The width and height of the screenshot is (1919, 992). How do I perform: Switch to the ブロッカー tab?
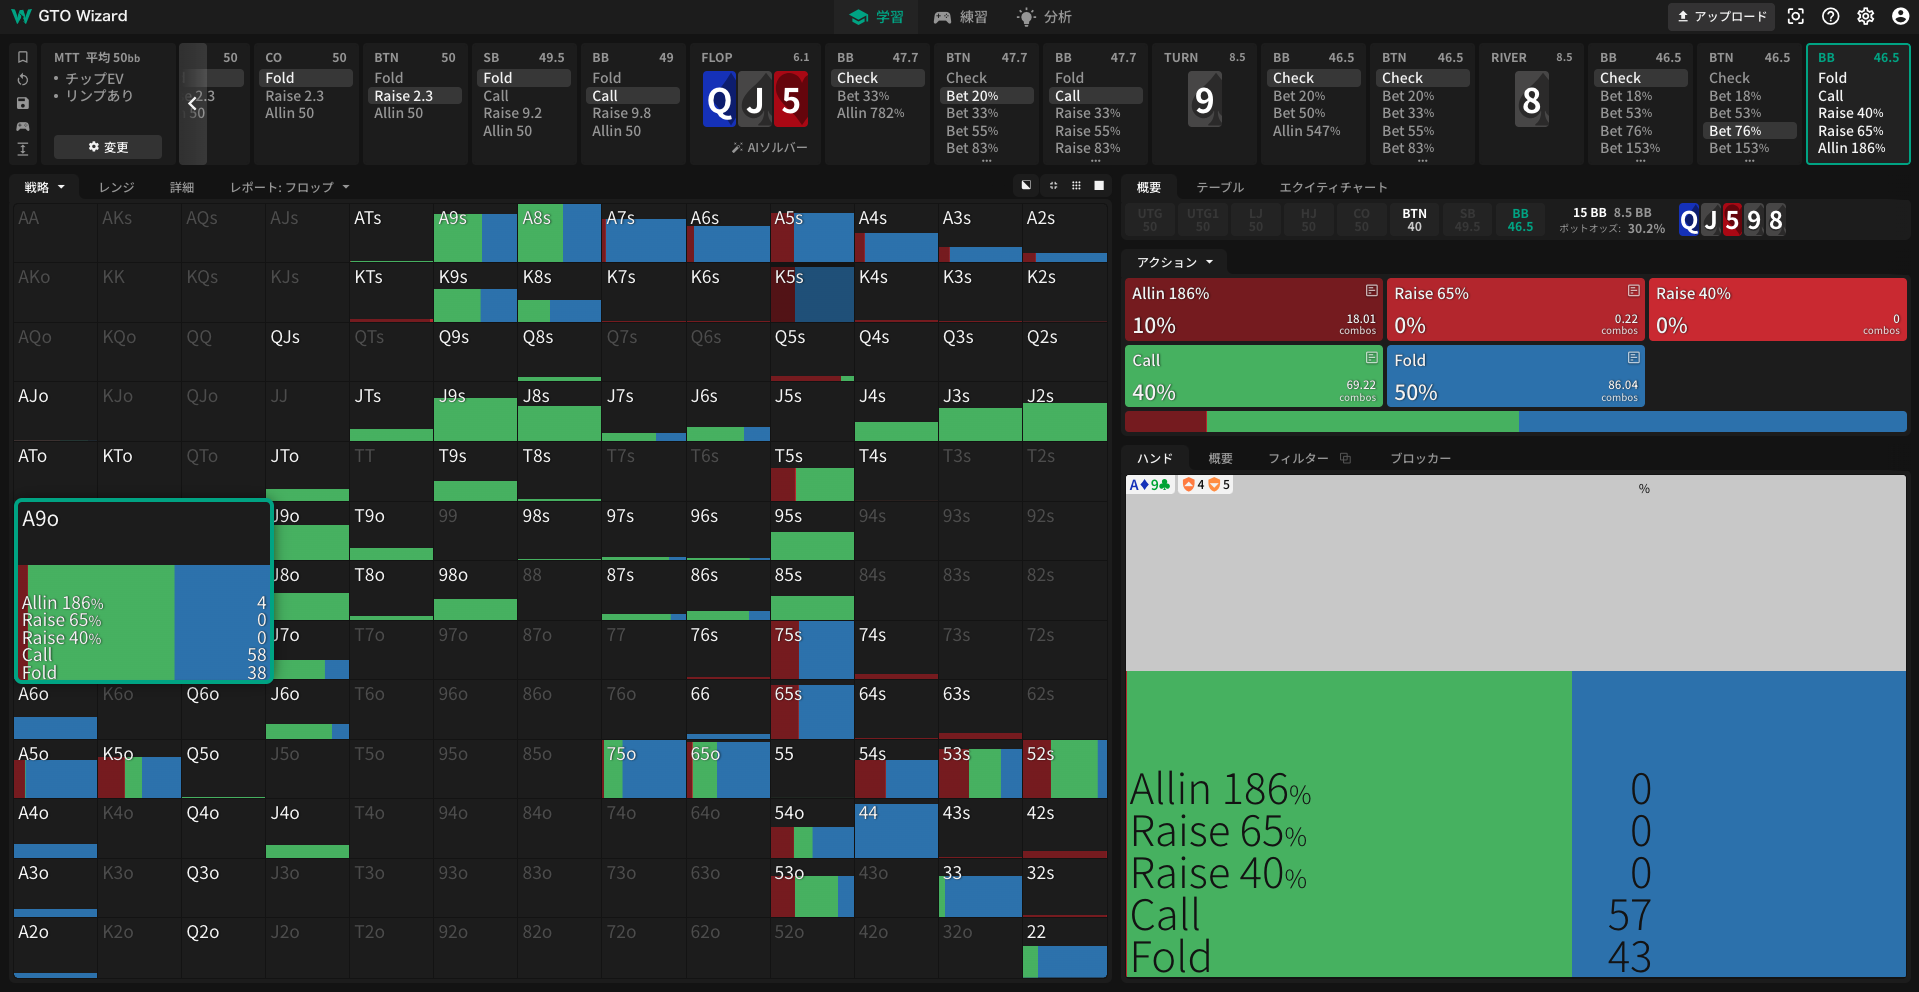pyautogui.click(x=1420, y=458)
